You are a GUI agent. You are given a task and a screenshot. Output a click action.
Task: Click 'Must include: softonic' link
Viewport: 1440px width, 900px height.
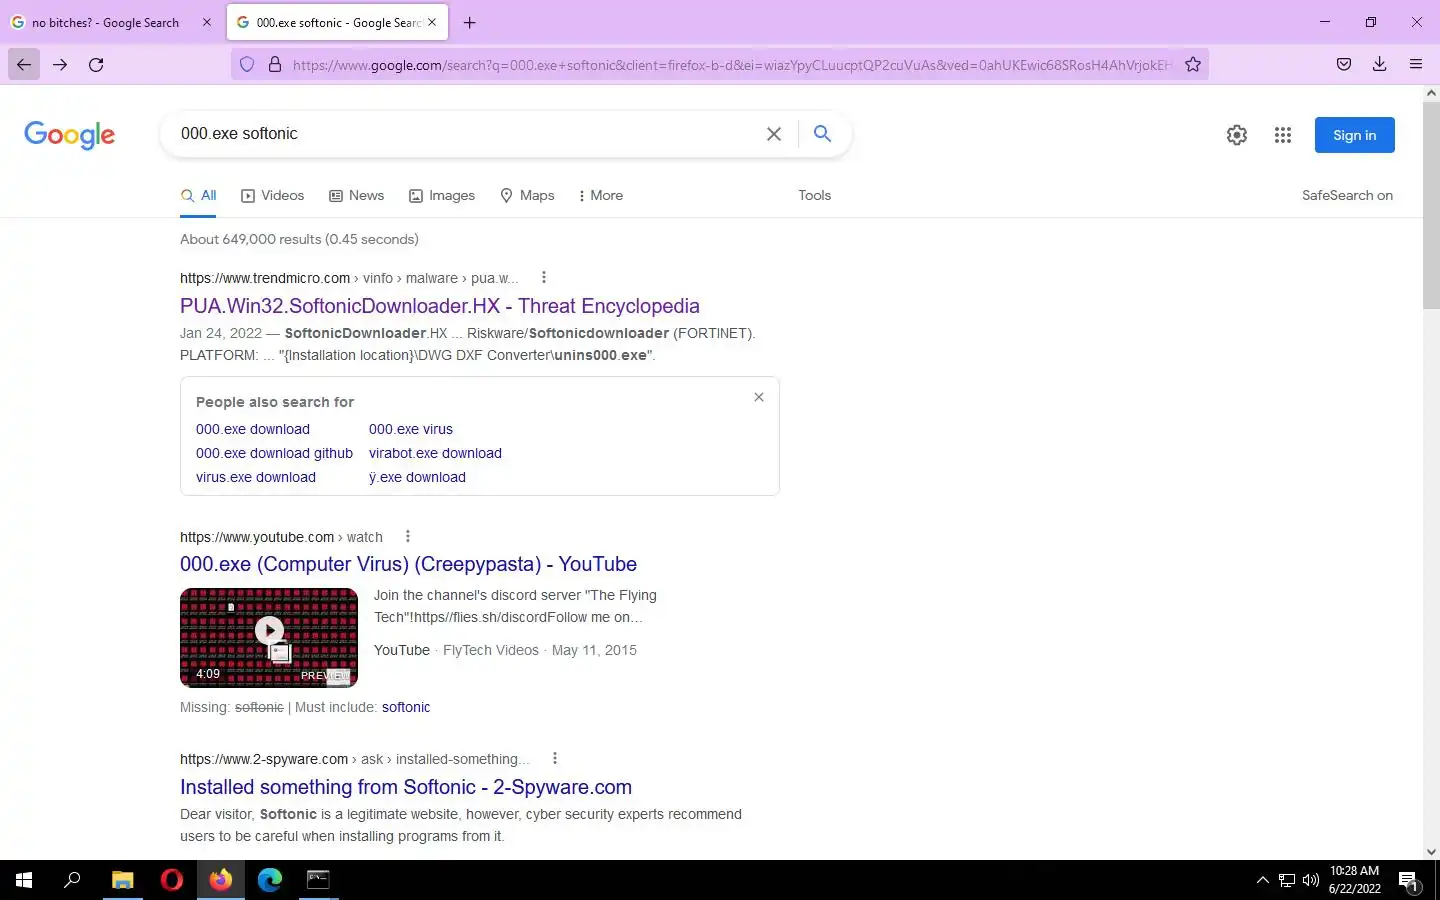tap(406, 707)
